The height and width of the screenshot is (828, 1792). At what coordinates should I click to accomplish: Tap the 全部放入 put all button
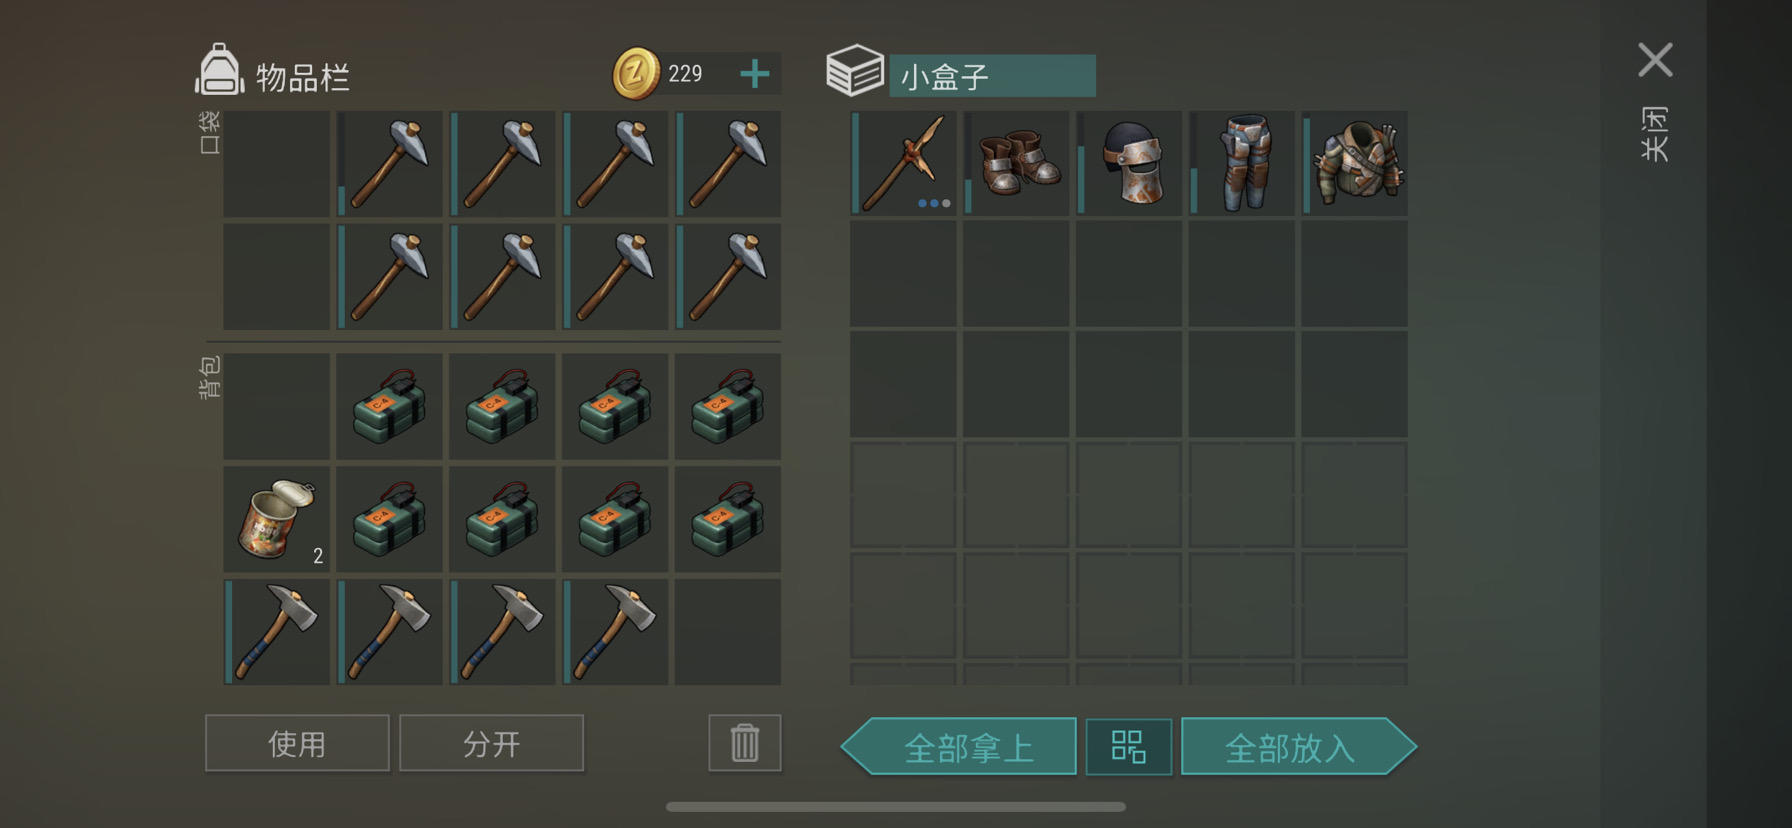coord(1299,747)
